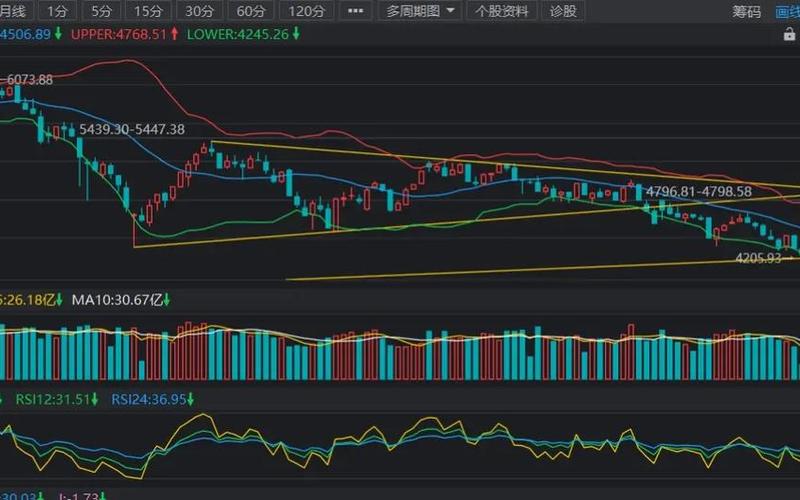Click the 4796.81-4798.58 gap annotation

[698, 190]
